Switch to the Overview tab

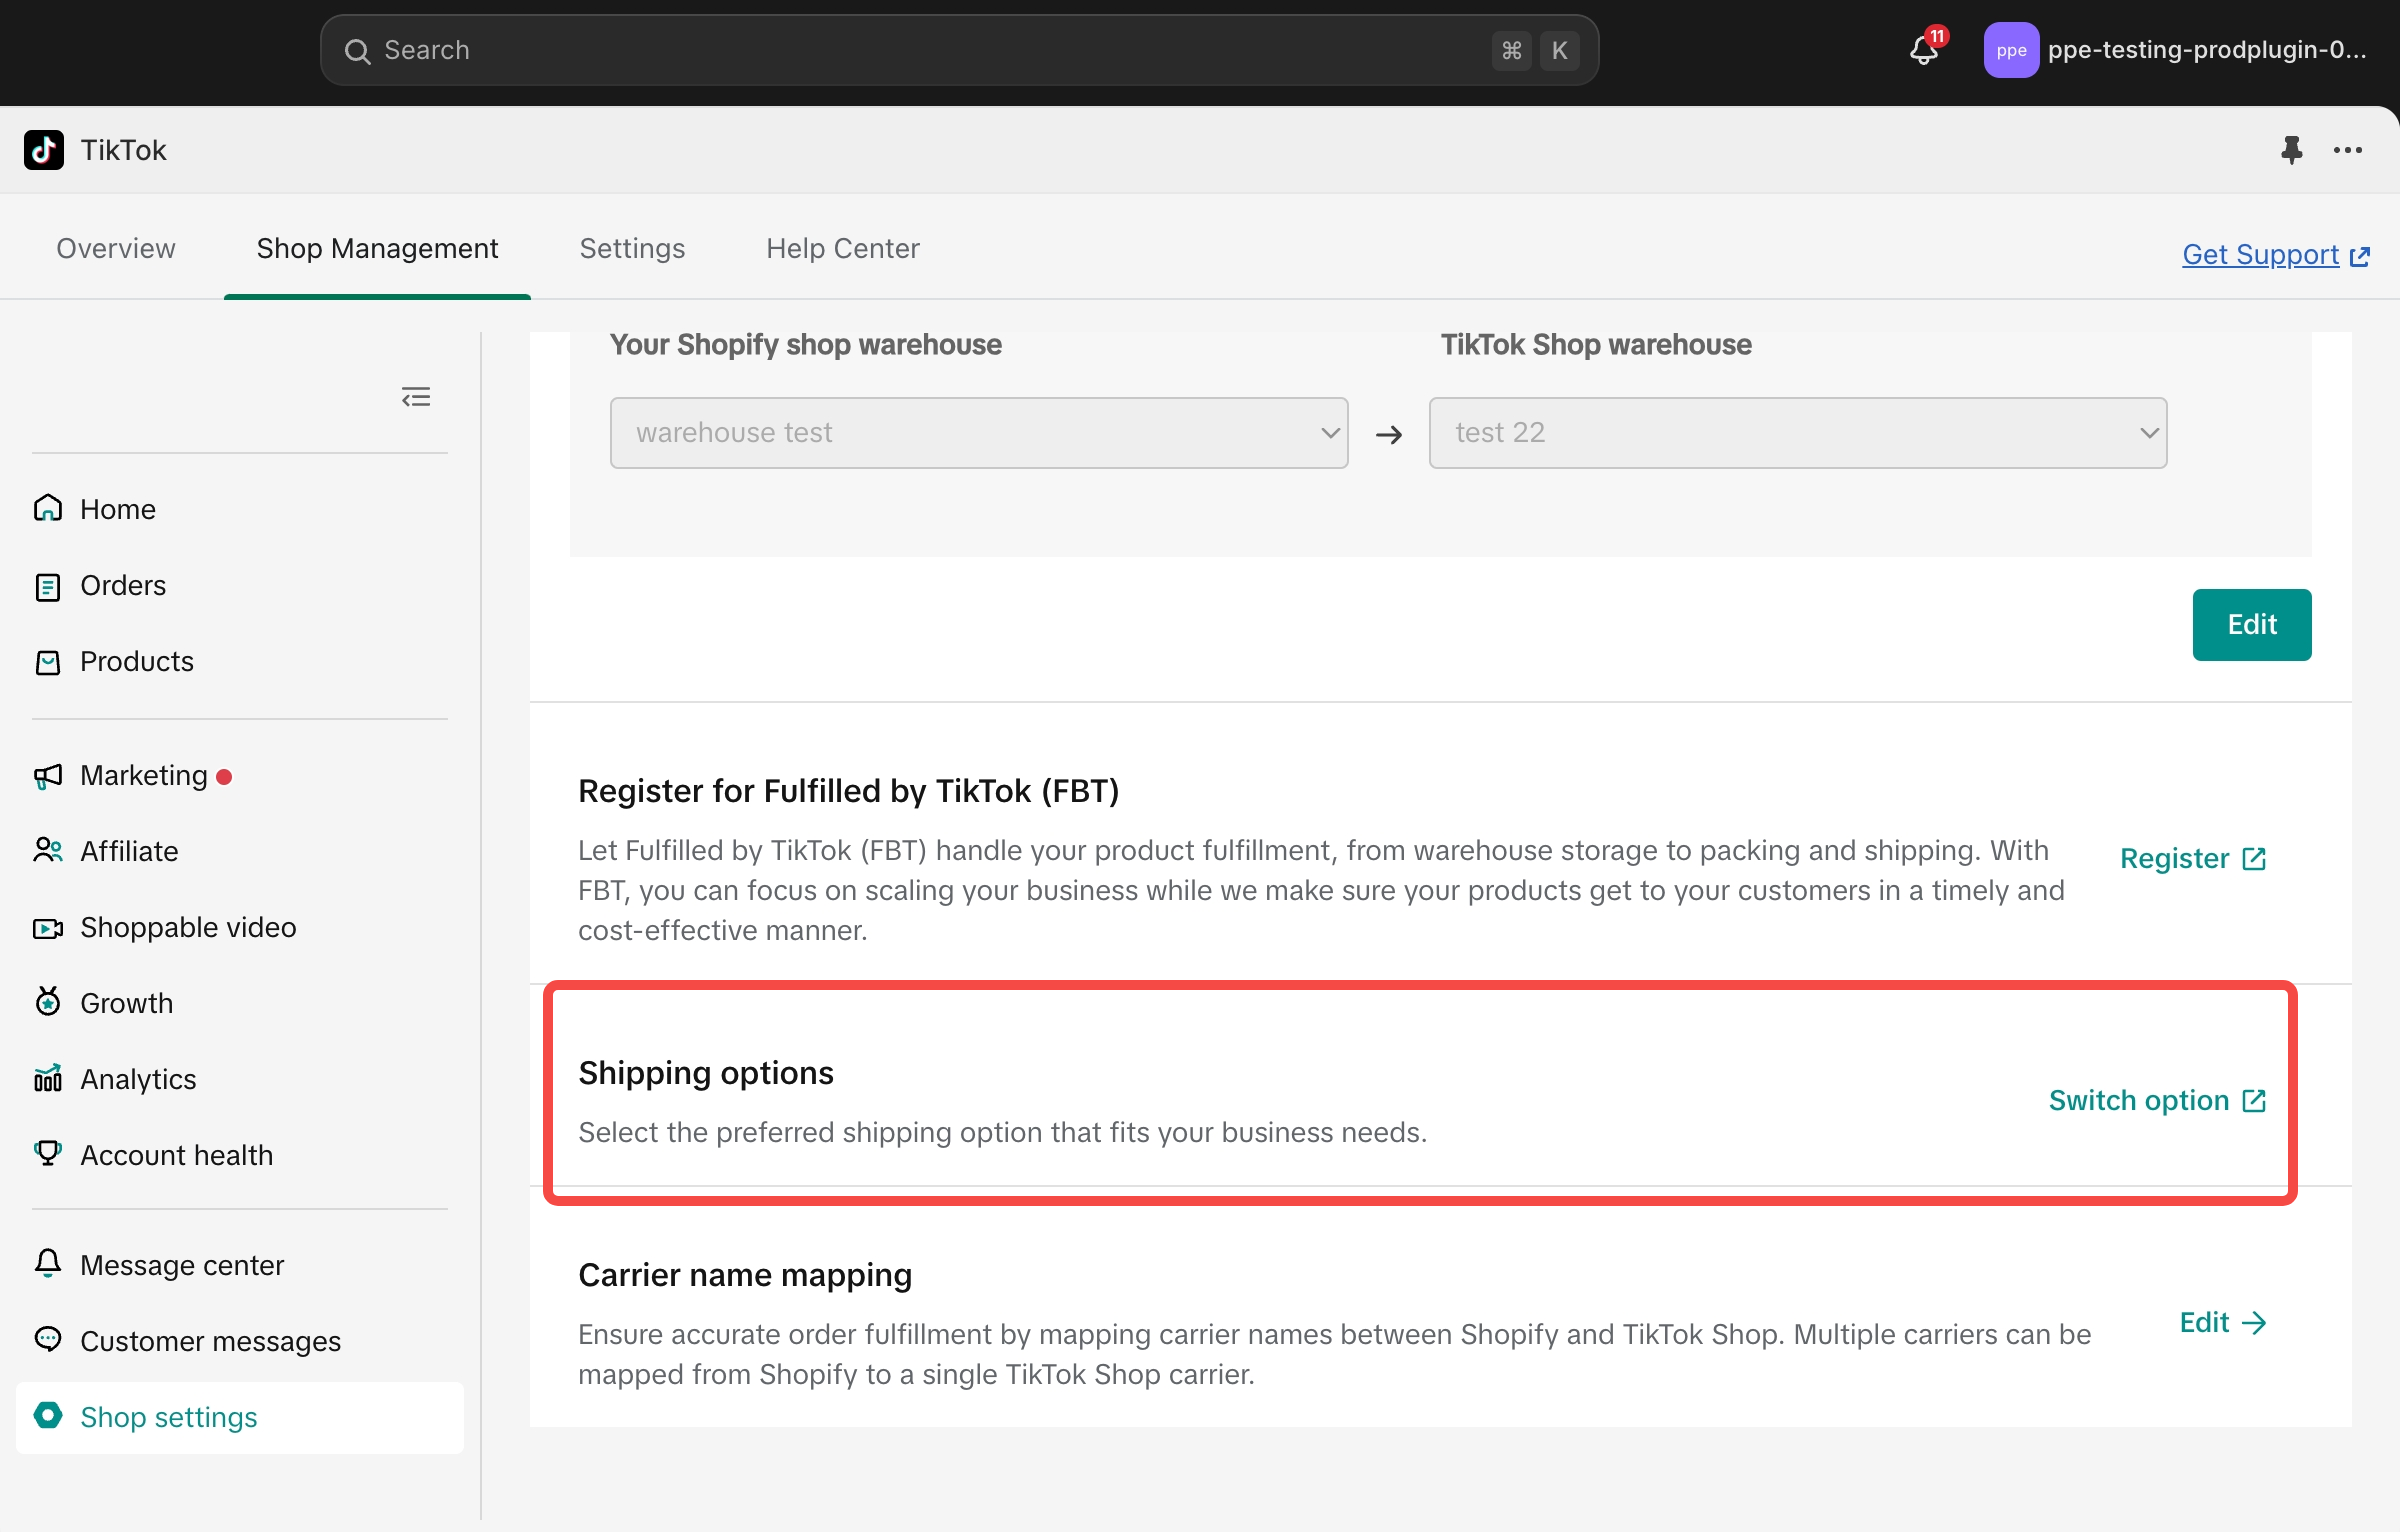coord(116,248)
